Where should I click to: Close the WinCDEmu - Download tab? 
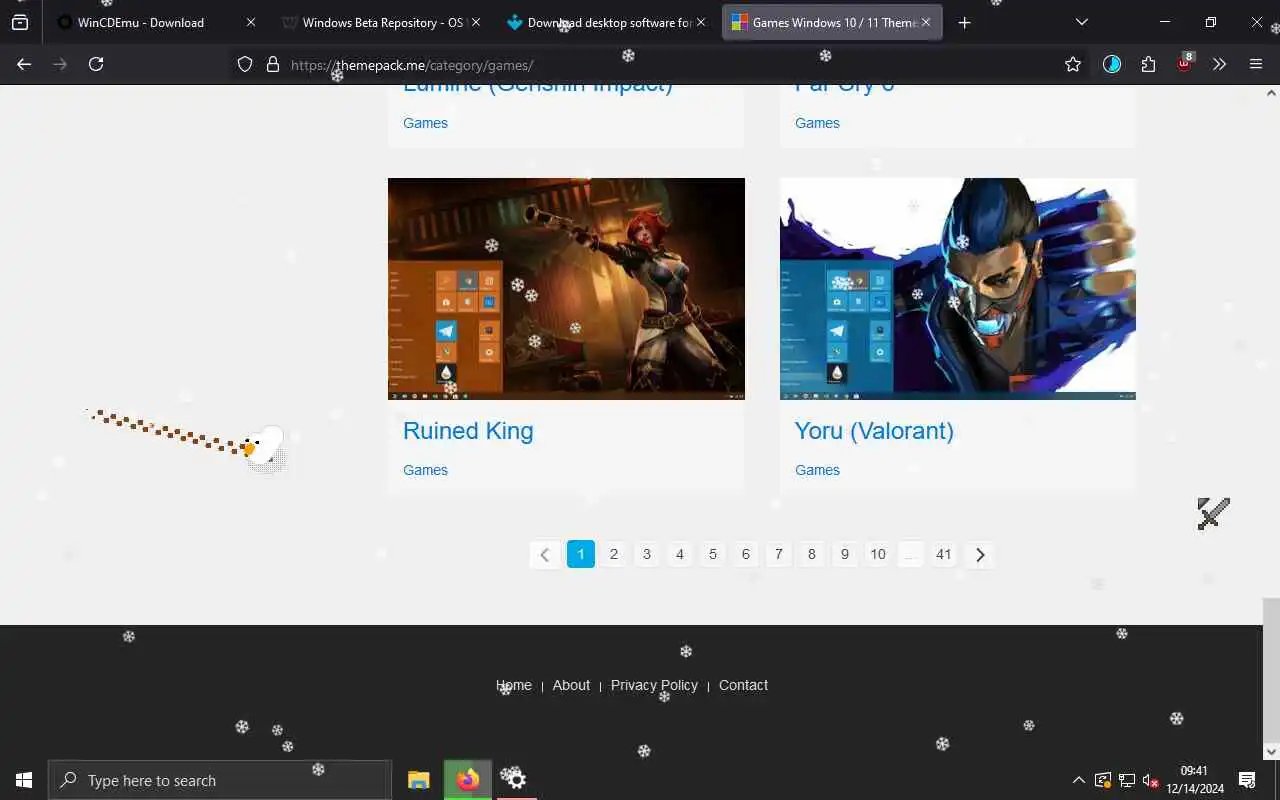click(251, 22)
